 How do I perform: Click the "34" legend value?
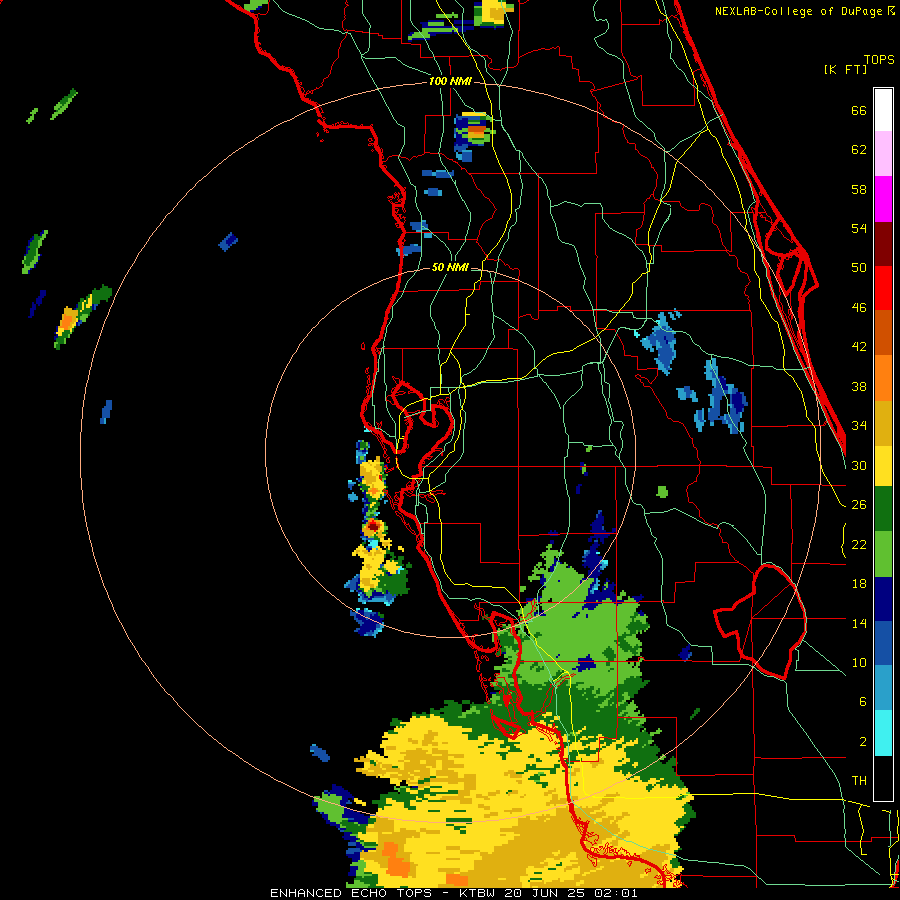click(859, 426)
